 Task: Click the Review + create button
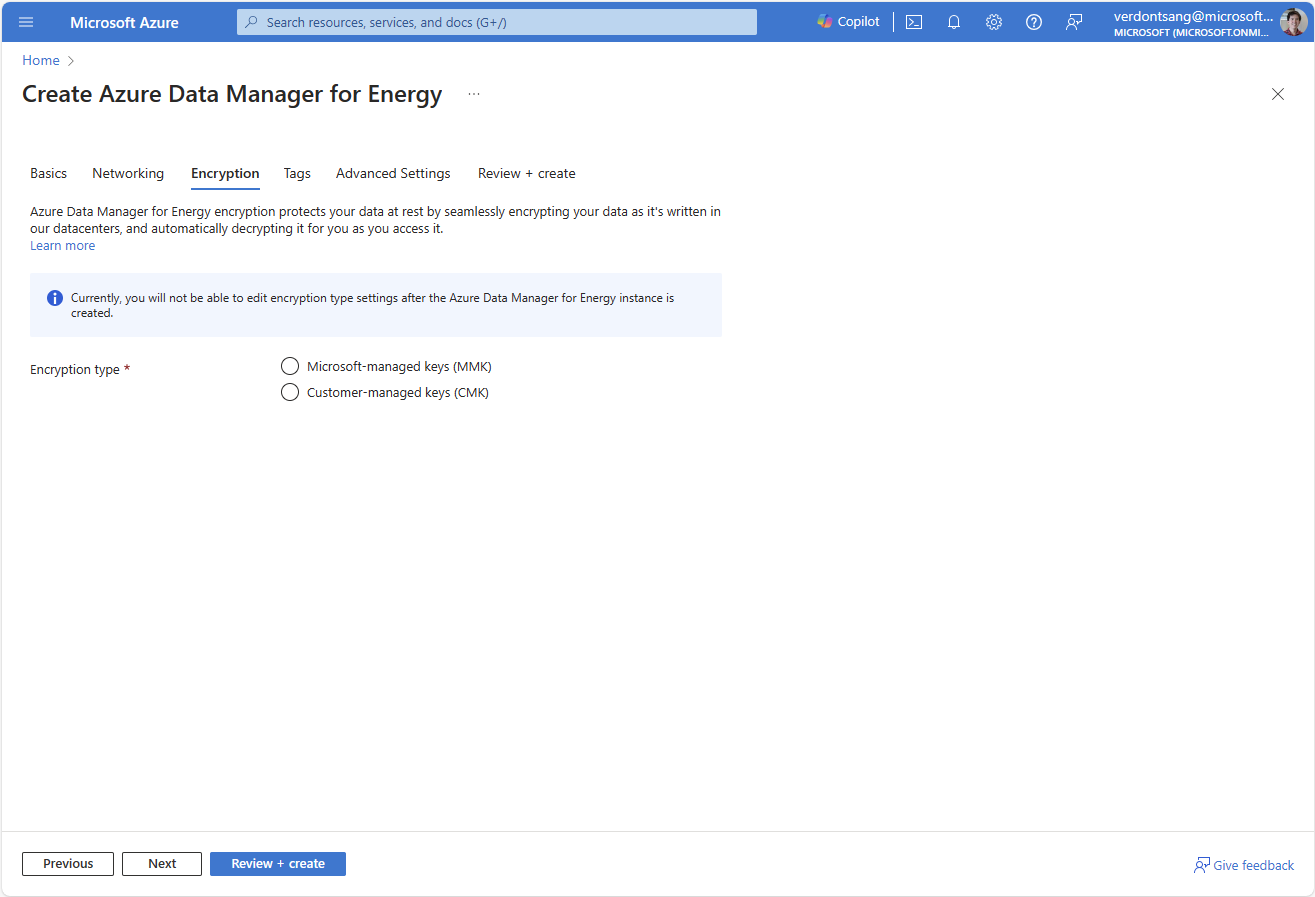[278, 863]
